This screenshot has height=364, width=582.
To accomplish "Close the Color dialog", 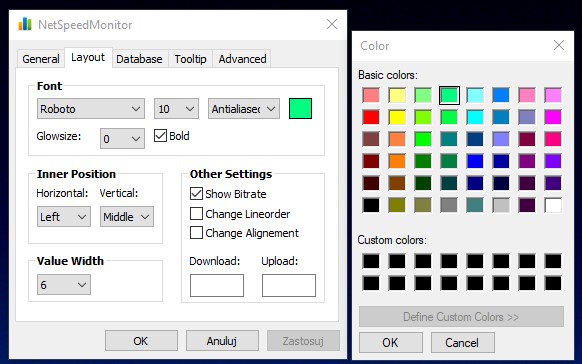I will click(559, 45).
